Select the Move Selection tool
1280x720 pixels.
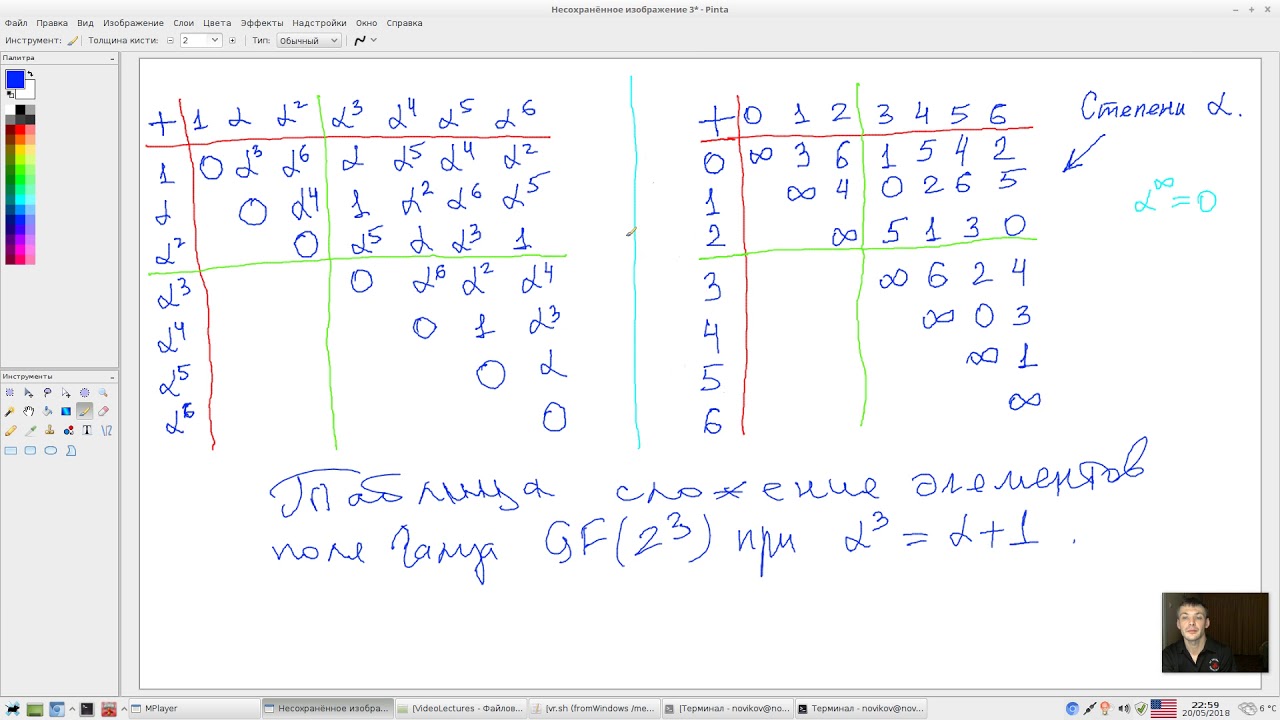66,393
